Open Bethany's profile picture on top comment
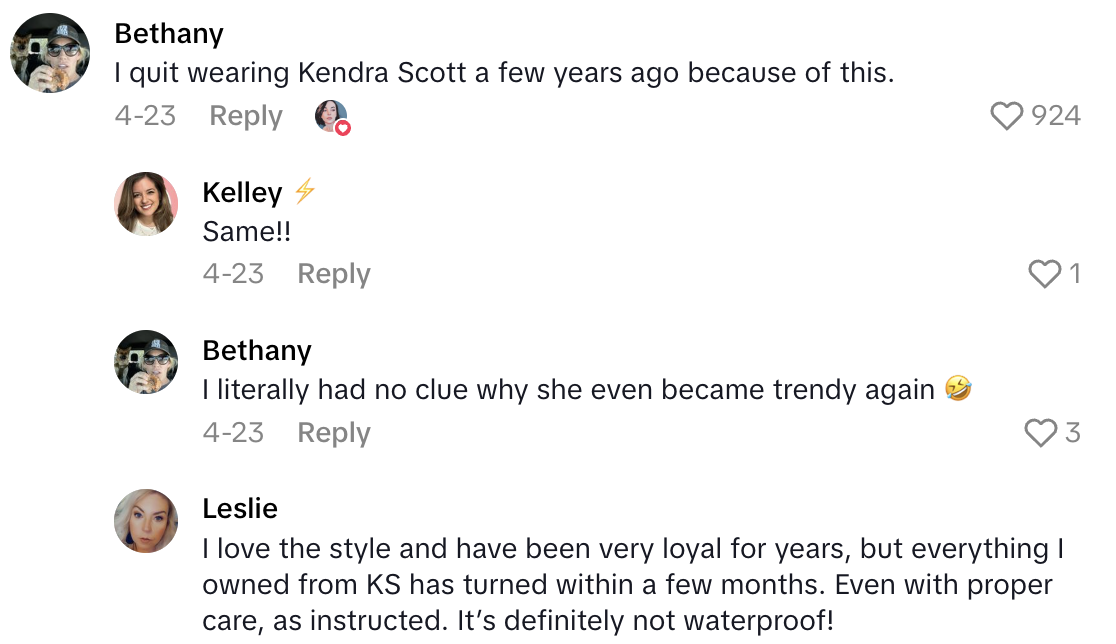Viewport: 1116px width, 644px height. point(50,52)
